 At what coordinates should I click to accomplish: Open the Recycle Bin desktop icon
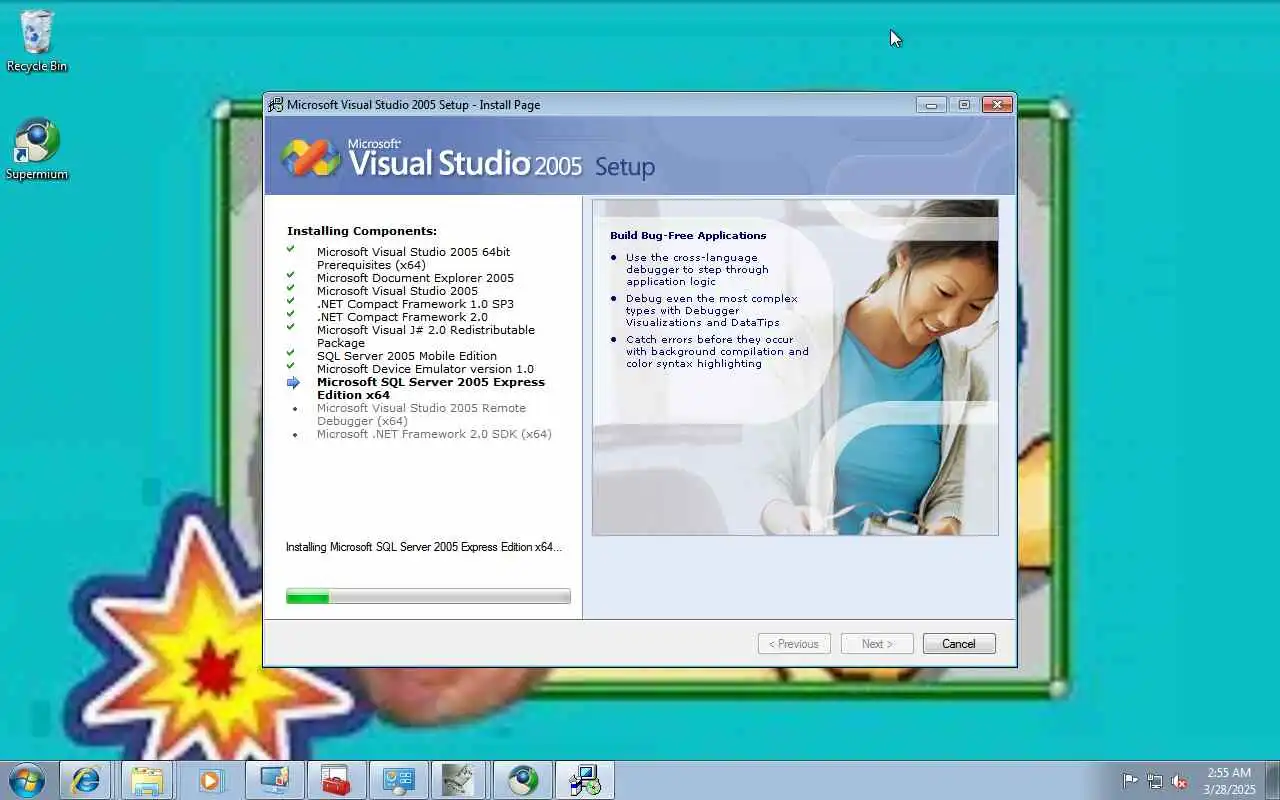[x=37, y=40]
